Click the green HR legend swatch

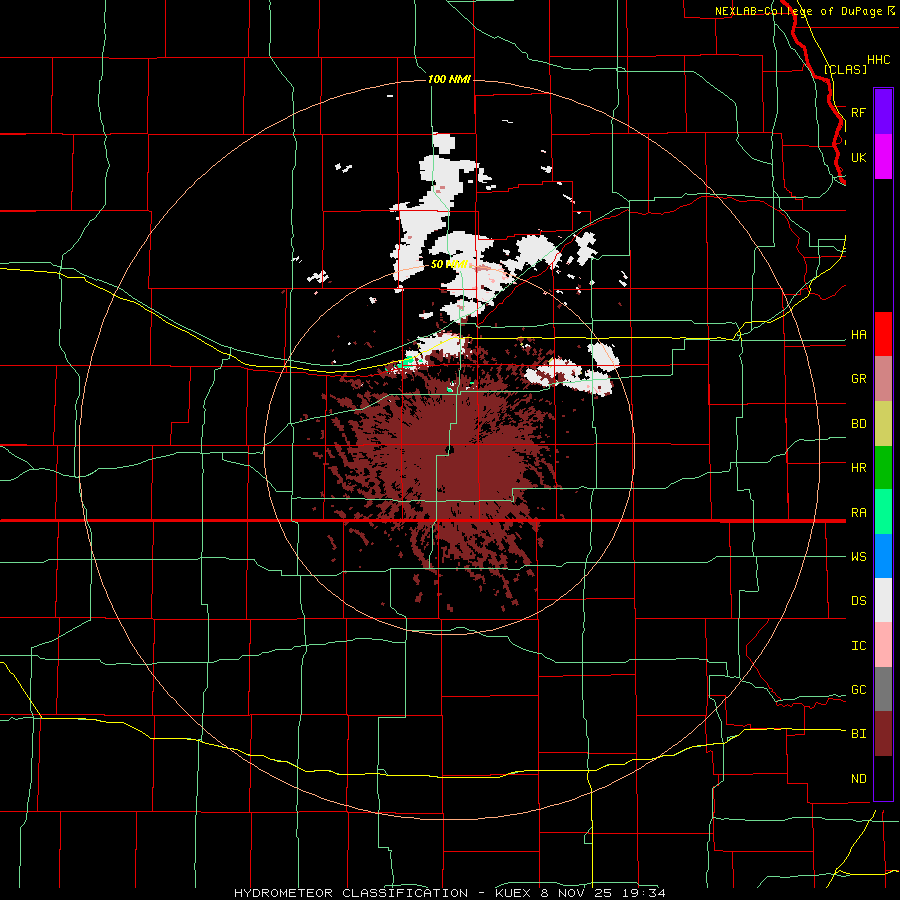point(883,468)
